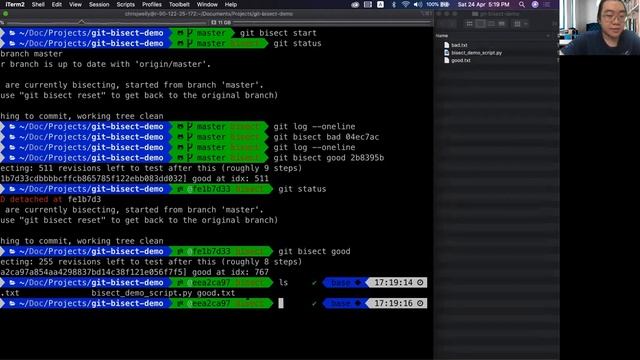Open Finder group-by dropdown
Image resolution: width=640 pixels, height=360 pixels.
(520, 24)
